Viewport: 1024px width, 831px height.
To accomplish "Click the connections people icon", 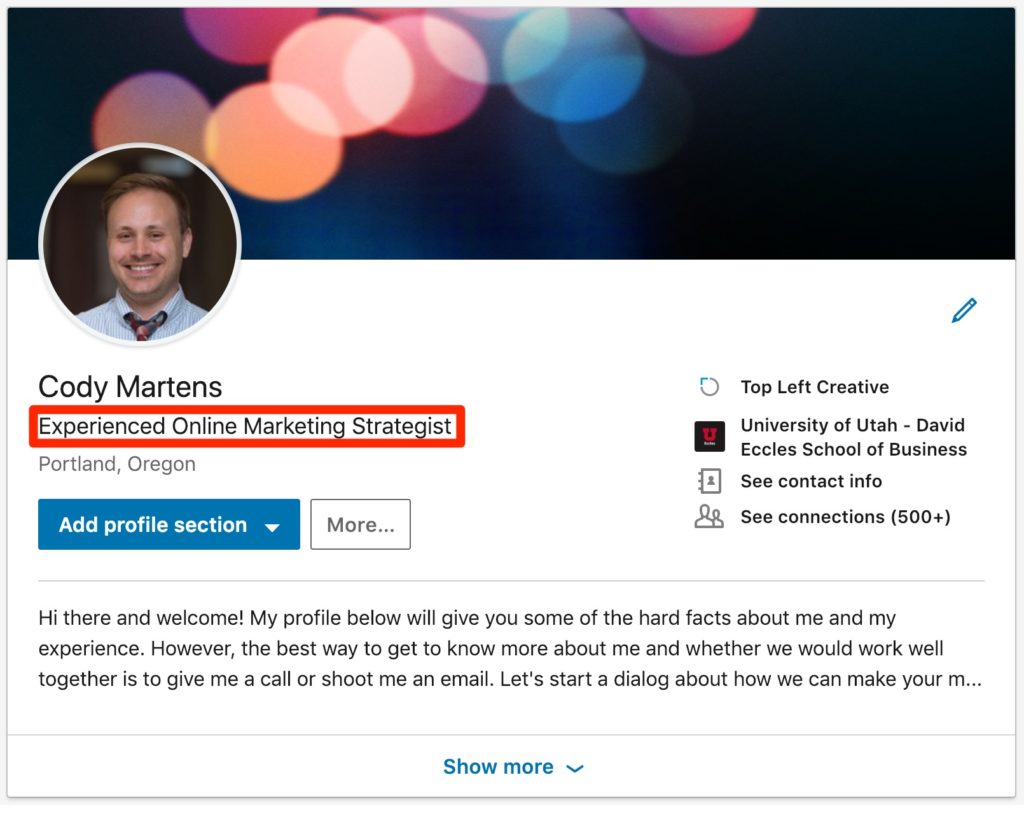I will coord(709,517).
